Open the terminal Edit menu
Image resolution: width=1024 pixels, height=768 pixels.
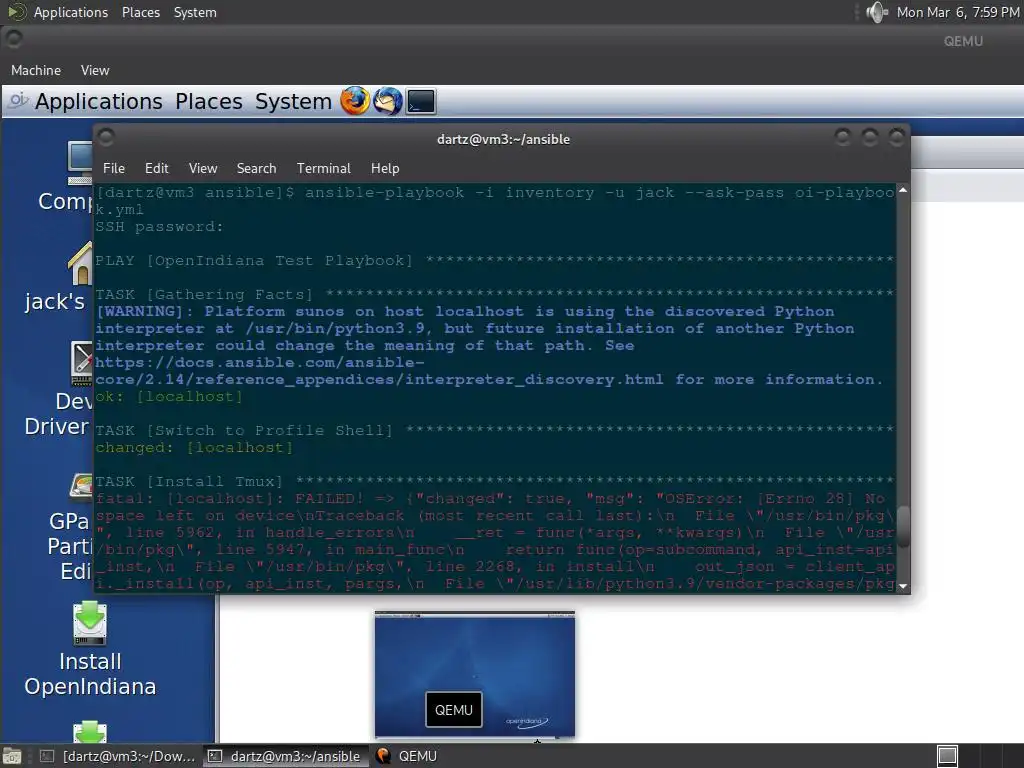tap(157, 168)
